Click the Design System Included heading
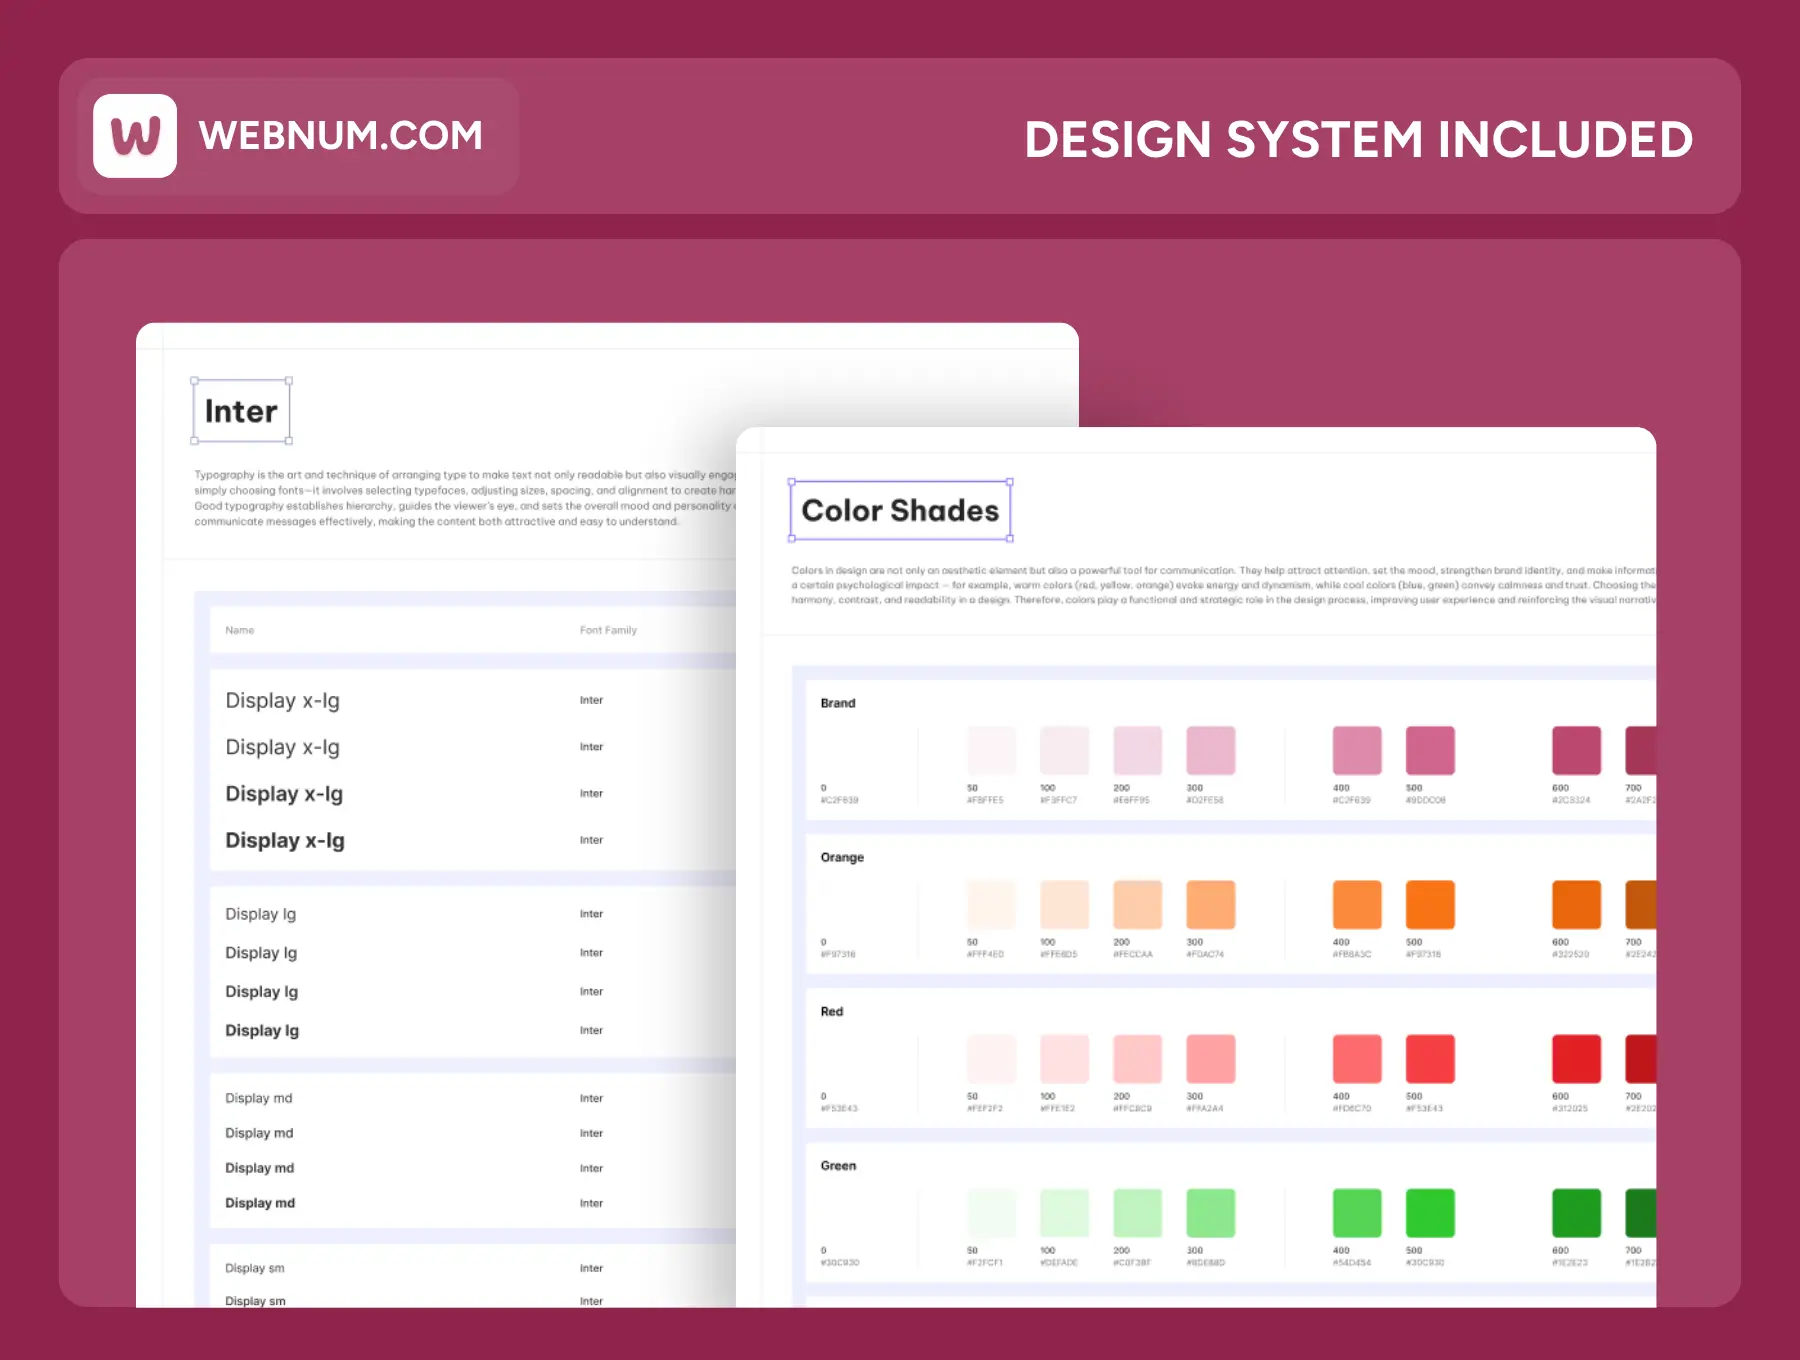The image size is (1800, 1360). tap(1358, 140)
